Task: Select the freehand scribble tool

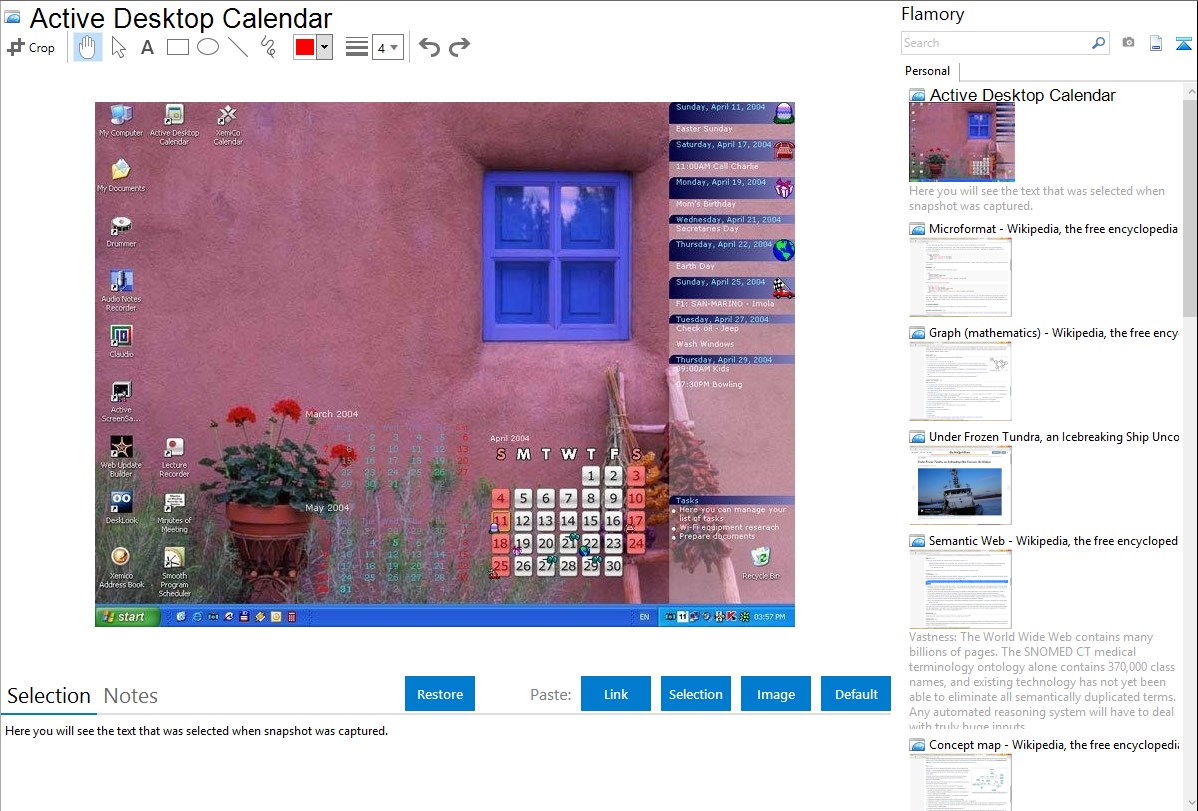Action: coord(268,47)
